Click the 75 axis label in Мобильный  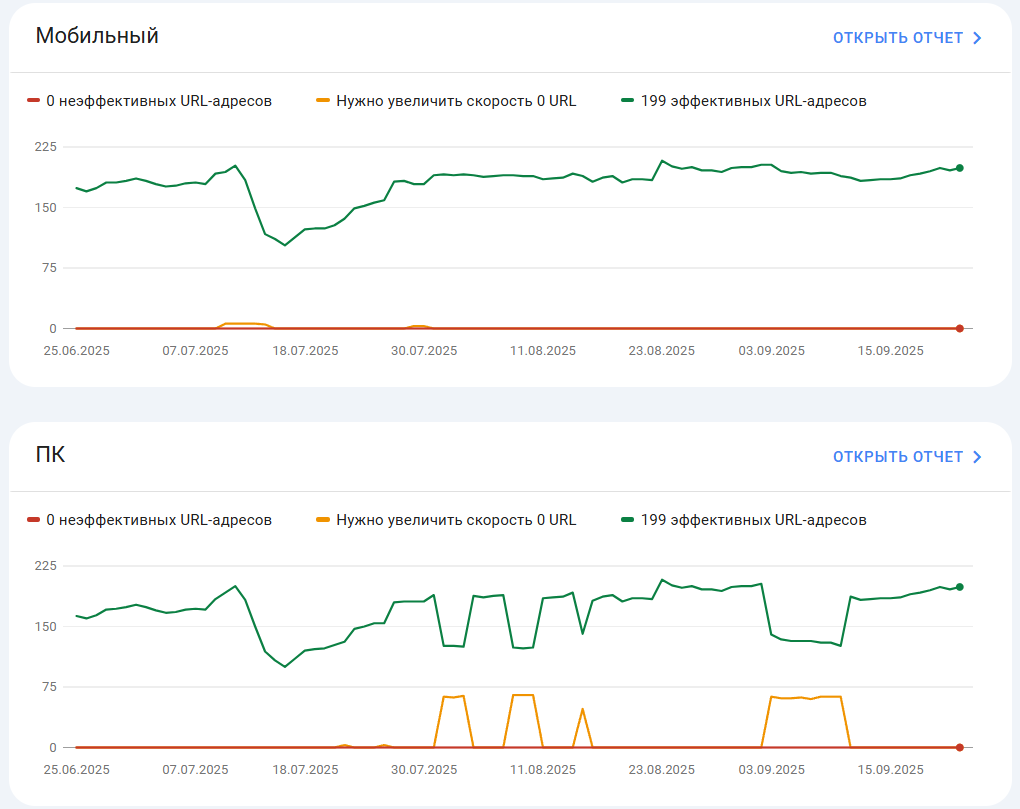coord(49,267)
